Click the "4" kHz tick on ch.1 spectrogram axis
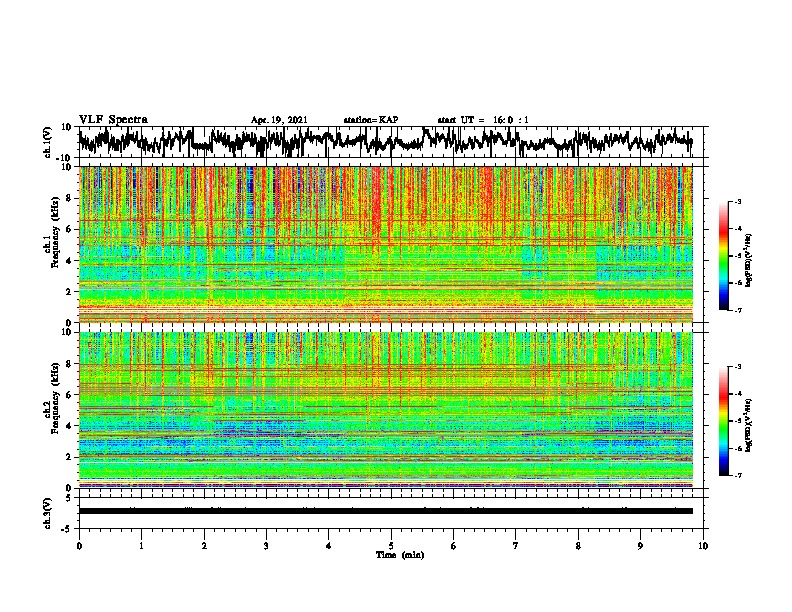 point(70,261)
